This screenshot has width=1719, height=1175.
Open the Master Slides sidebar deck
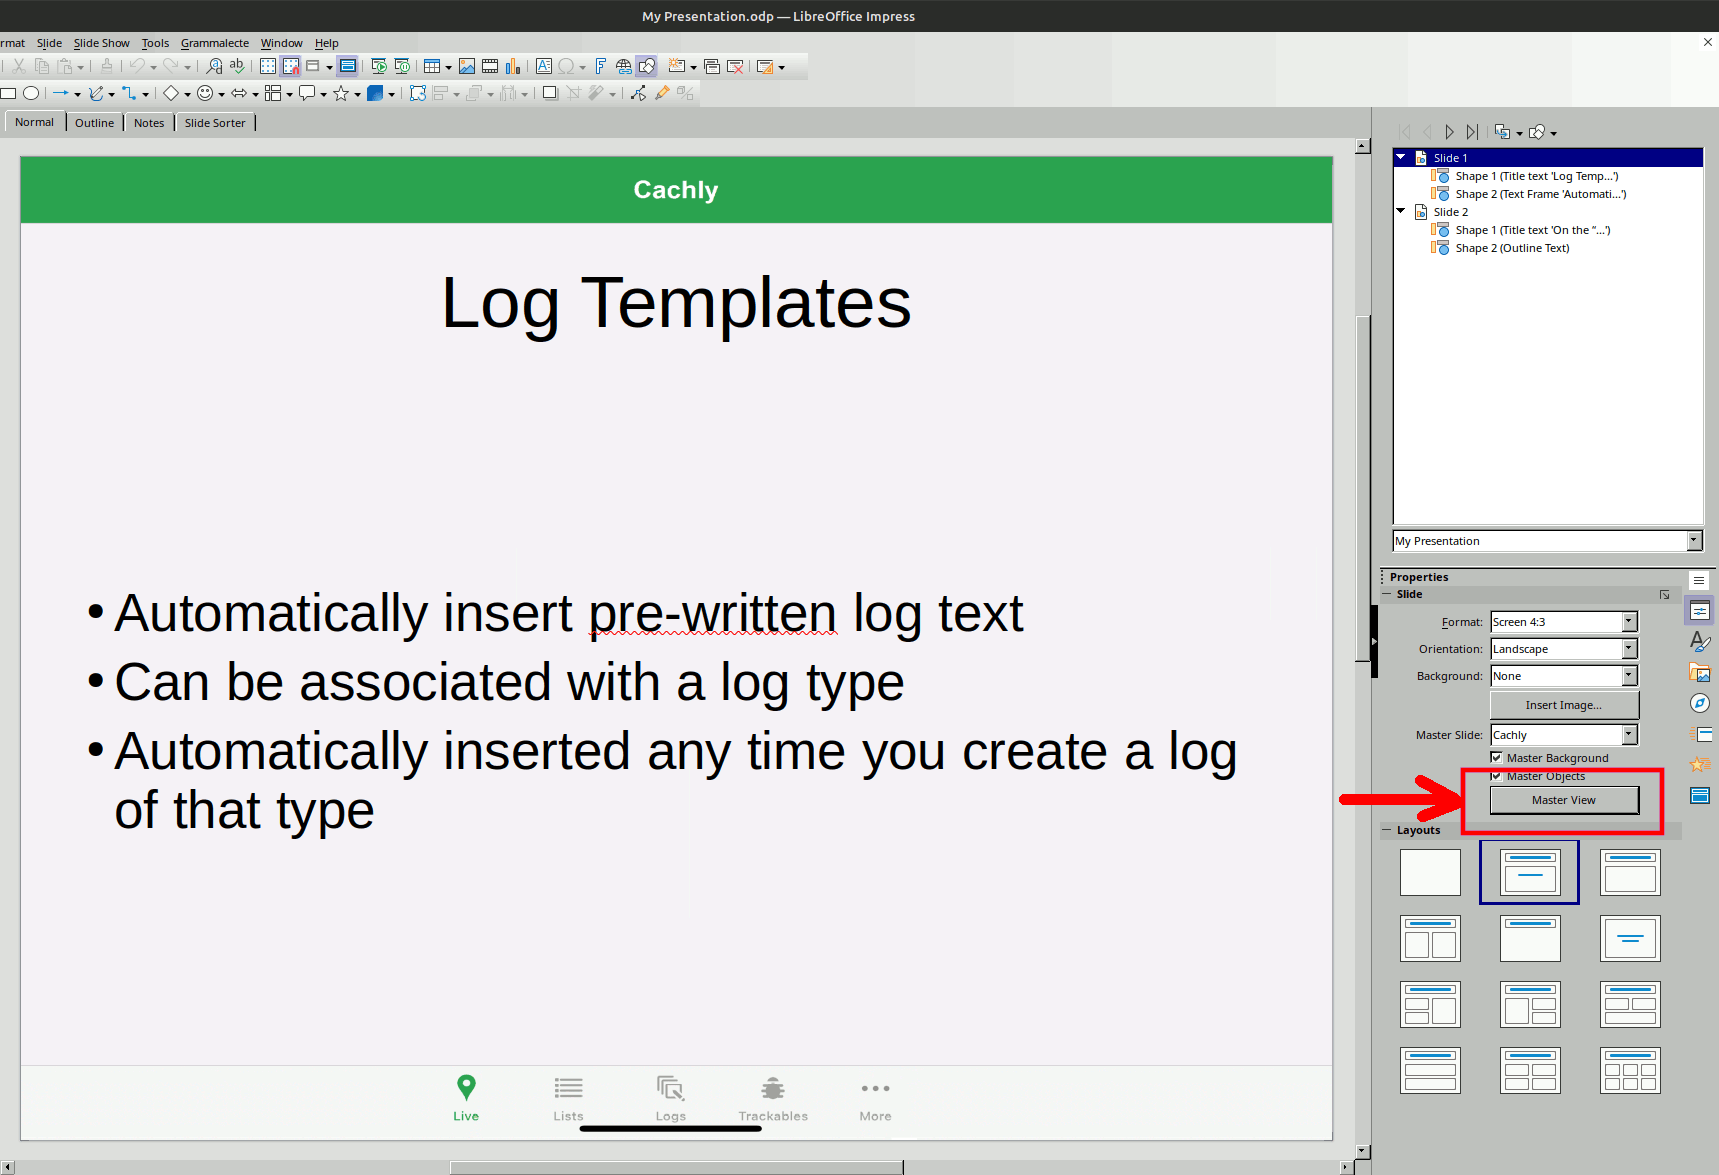click(1700, 796)
